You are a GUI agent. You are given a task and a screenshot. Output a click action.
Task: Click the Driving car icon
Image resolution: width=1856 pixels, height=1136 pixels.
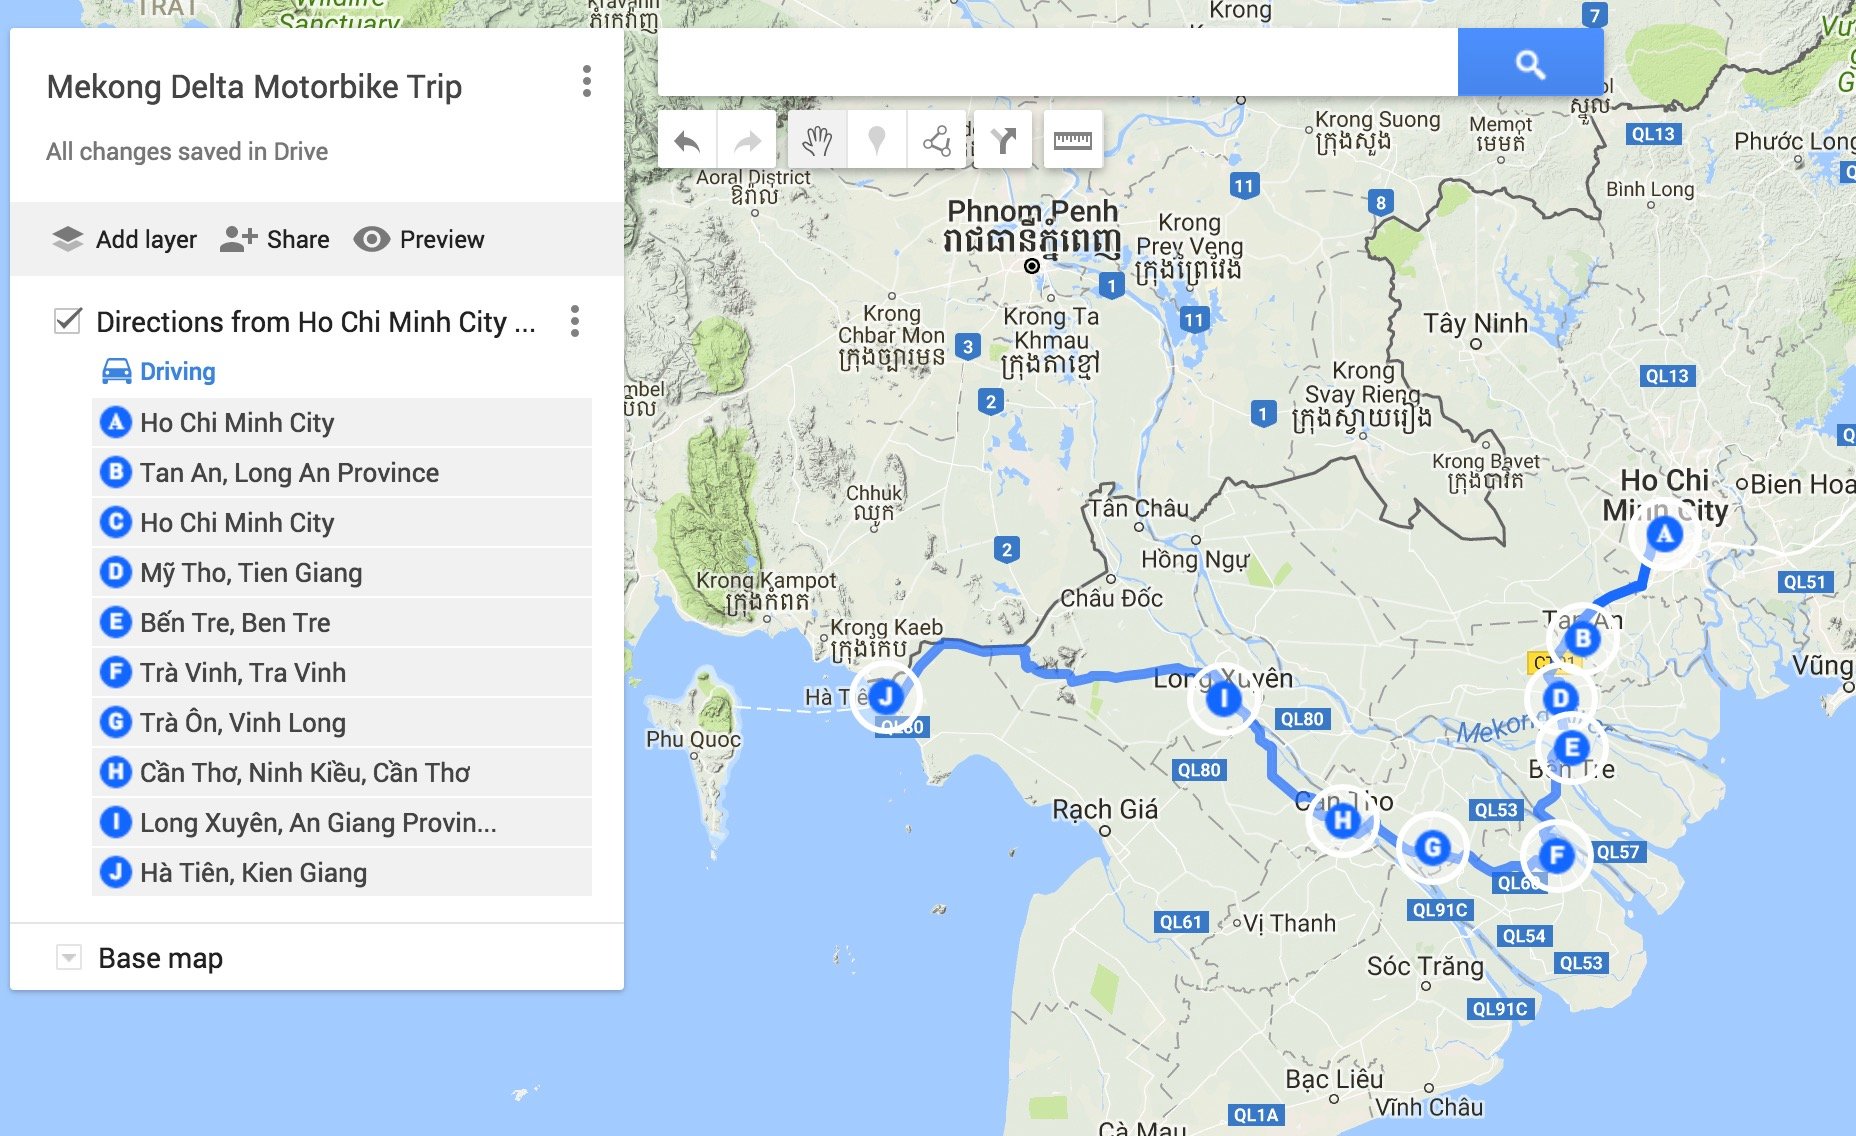point(117,371)
